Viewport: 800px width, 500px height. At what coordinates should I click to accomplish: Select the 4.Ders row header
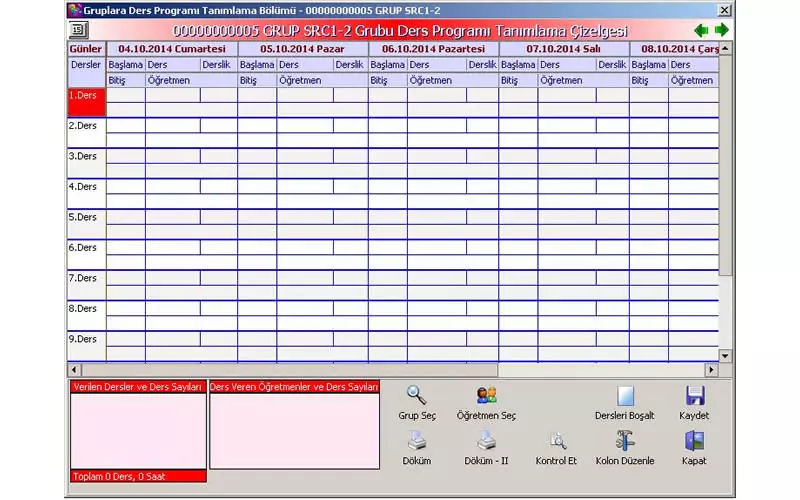coord(86,194)
